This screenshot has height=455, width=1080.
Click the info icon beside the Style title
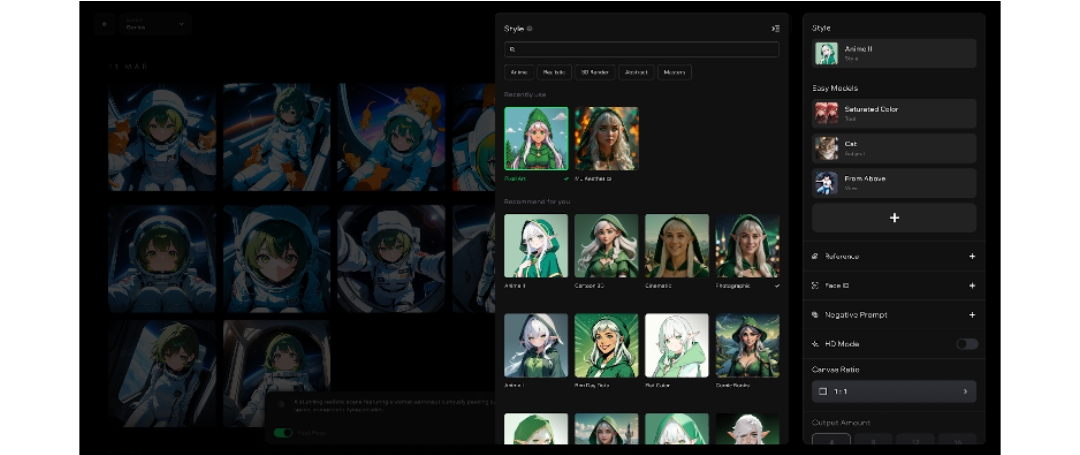[x=529, y=29]
